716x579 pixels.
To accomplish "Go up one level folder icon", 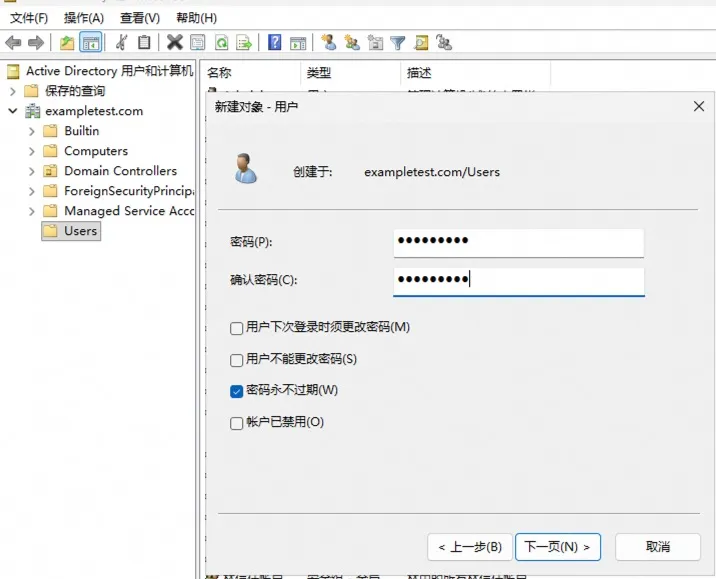I will pyautogui.click(x=67, y=43).
